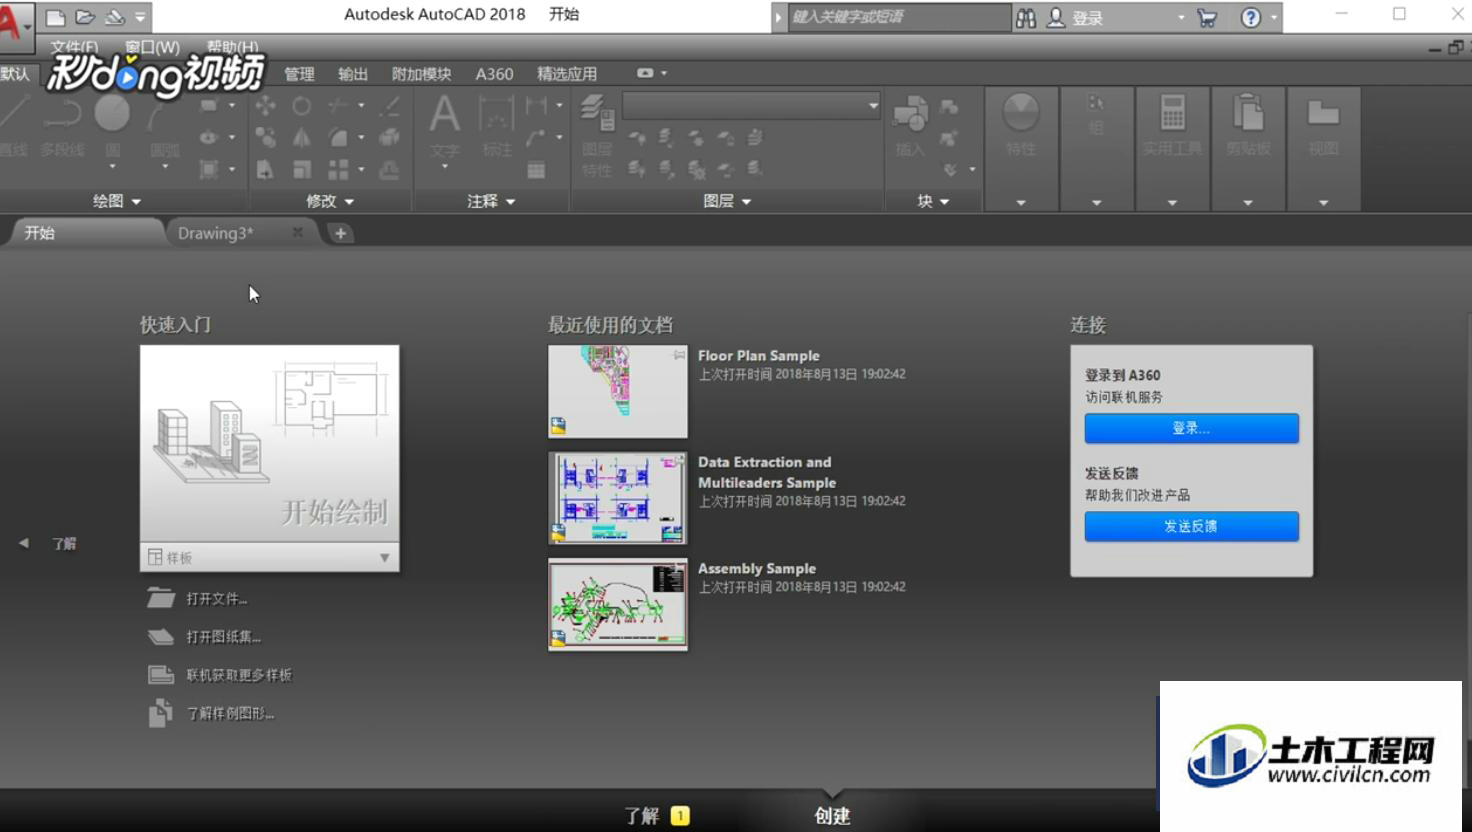Select the Circle (圆) tool
1472x832 pixels.
click(112, 125)
